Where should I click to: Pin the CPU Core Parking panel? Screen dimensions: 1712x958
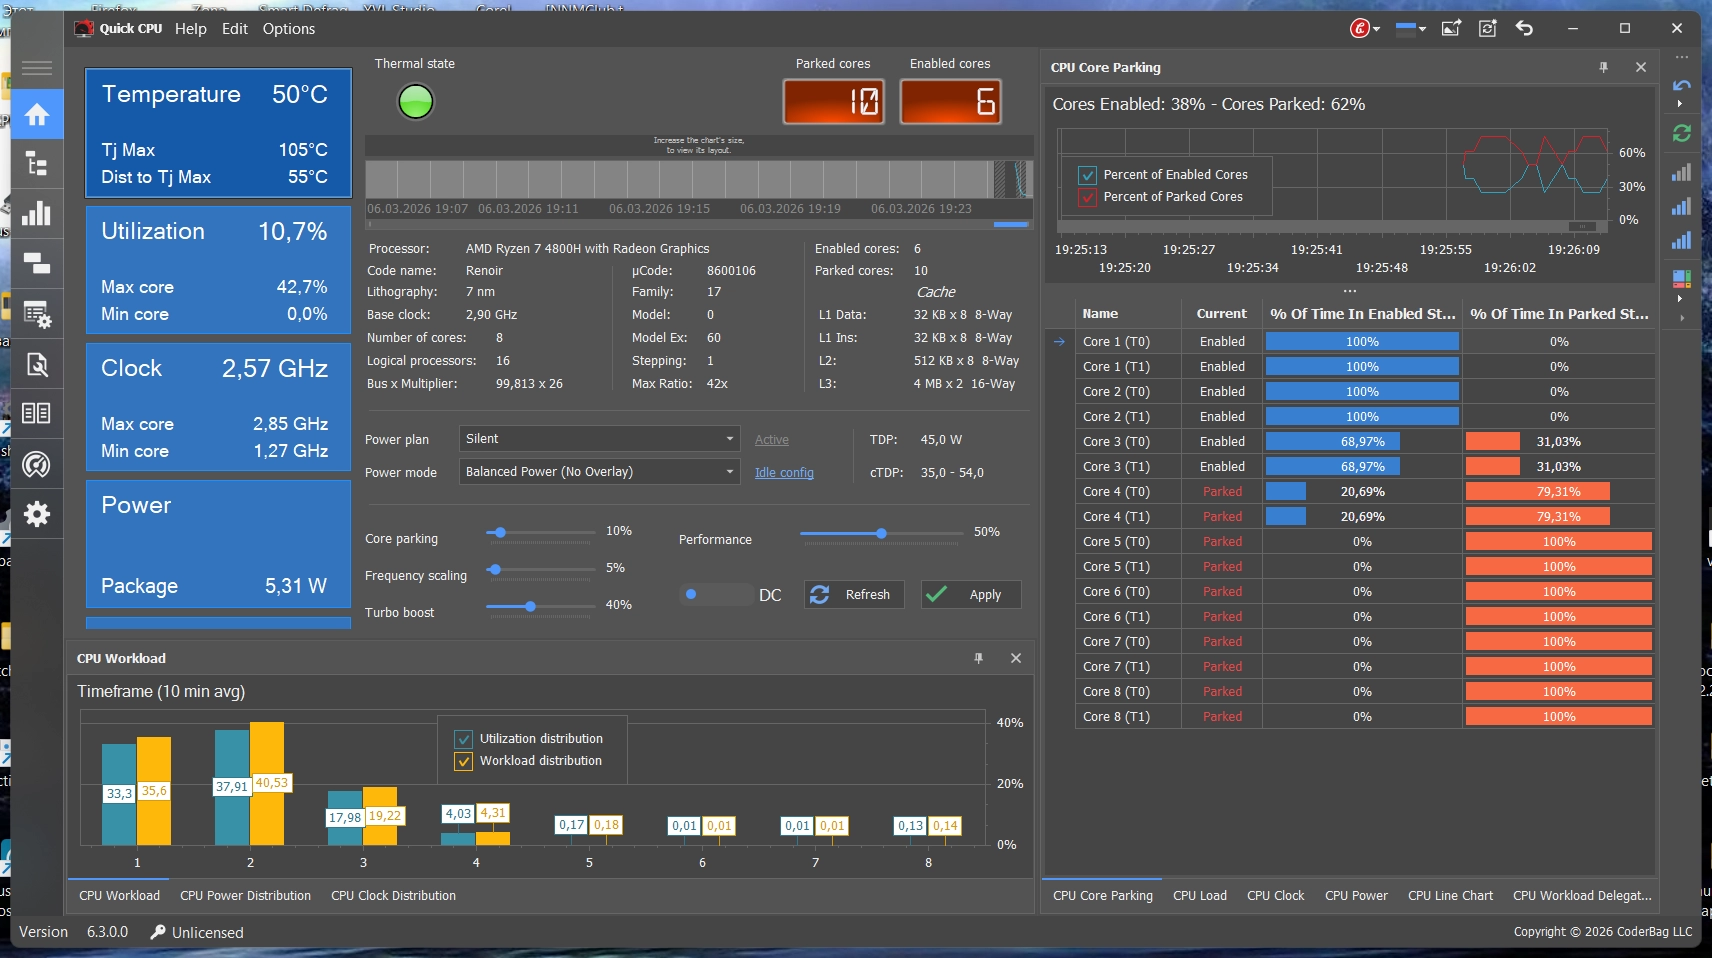pyautogui.click(x=1603, y=67)
